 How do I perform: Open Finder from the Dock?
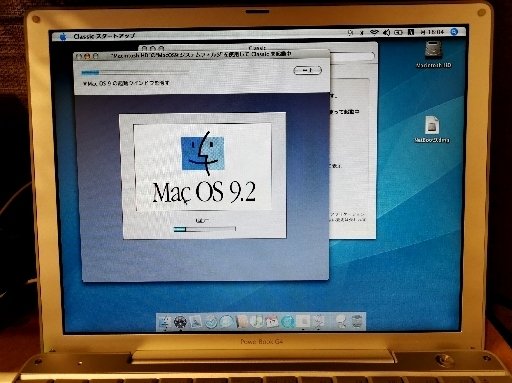(x=165, y=322)
